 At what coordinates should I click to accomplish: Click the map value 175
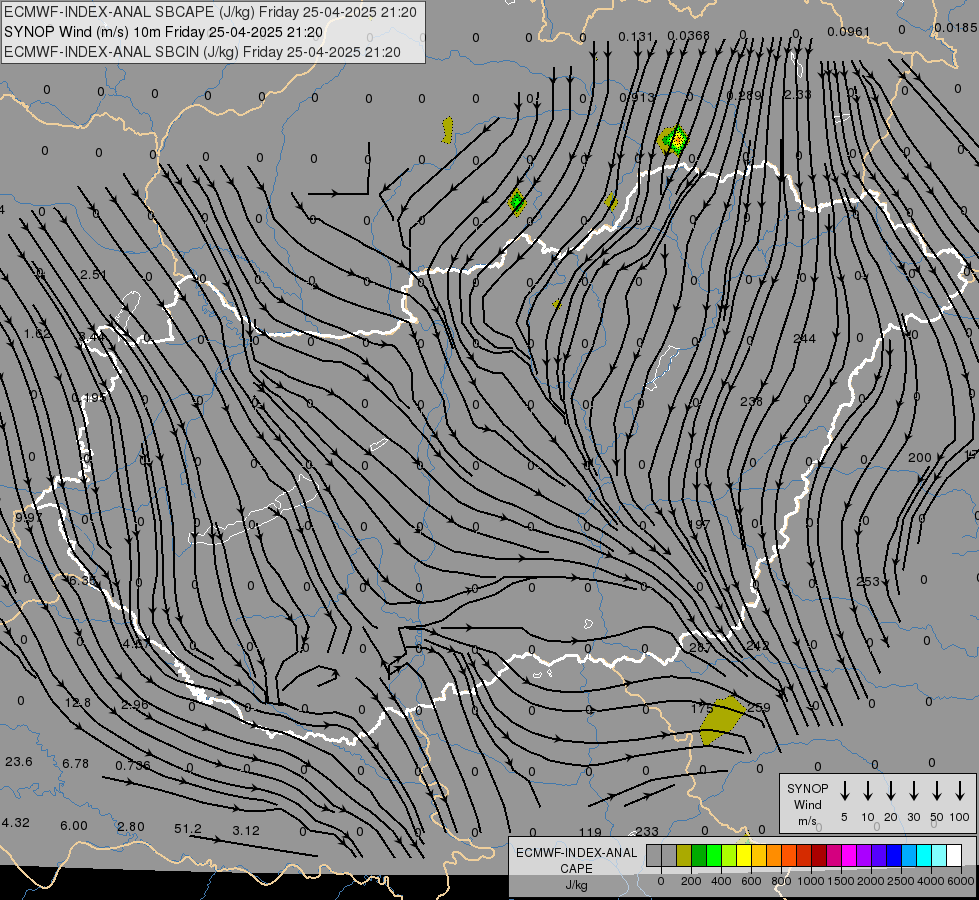click(x=702, y=709)
